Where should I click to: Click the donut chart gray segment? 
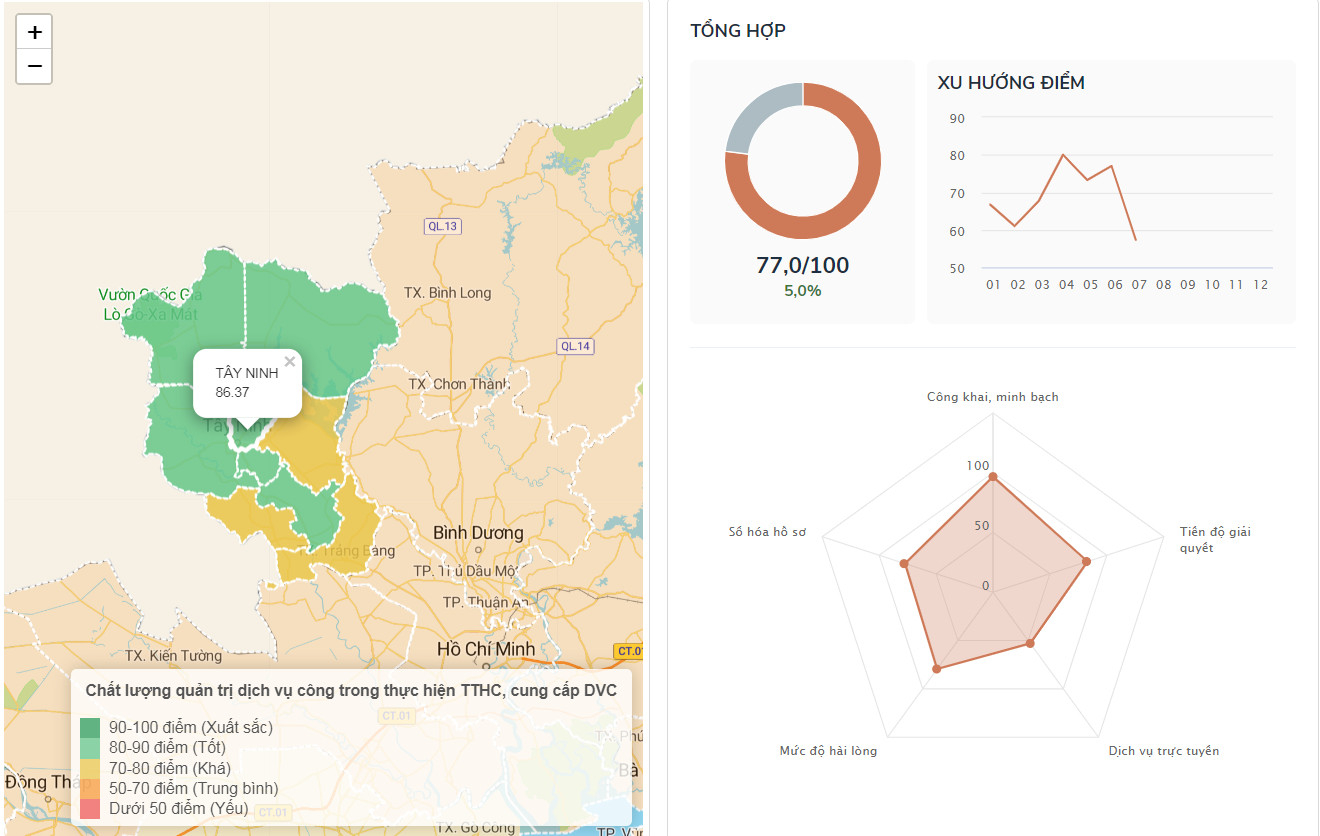pyautogui.click(x=757, y=113)
